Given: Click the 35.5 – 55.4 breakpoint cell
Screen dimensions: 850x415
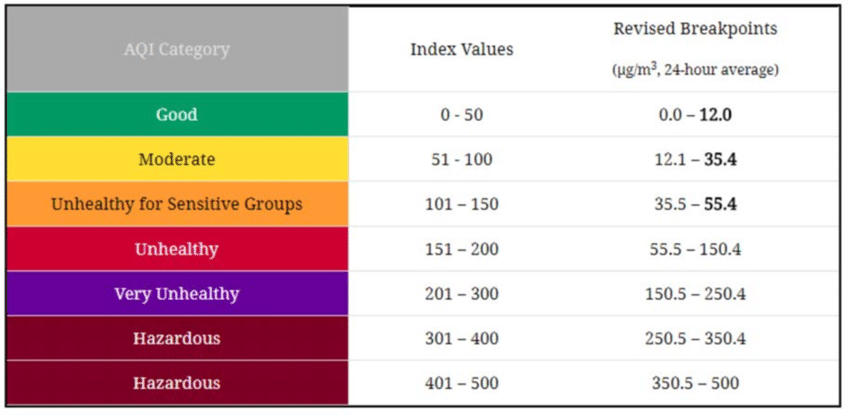Looking at the screenshot, I should tap(695, 205).
